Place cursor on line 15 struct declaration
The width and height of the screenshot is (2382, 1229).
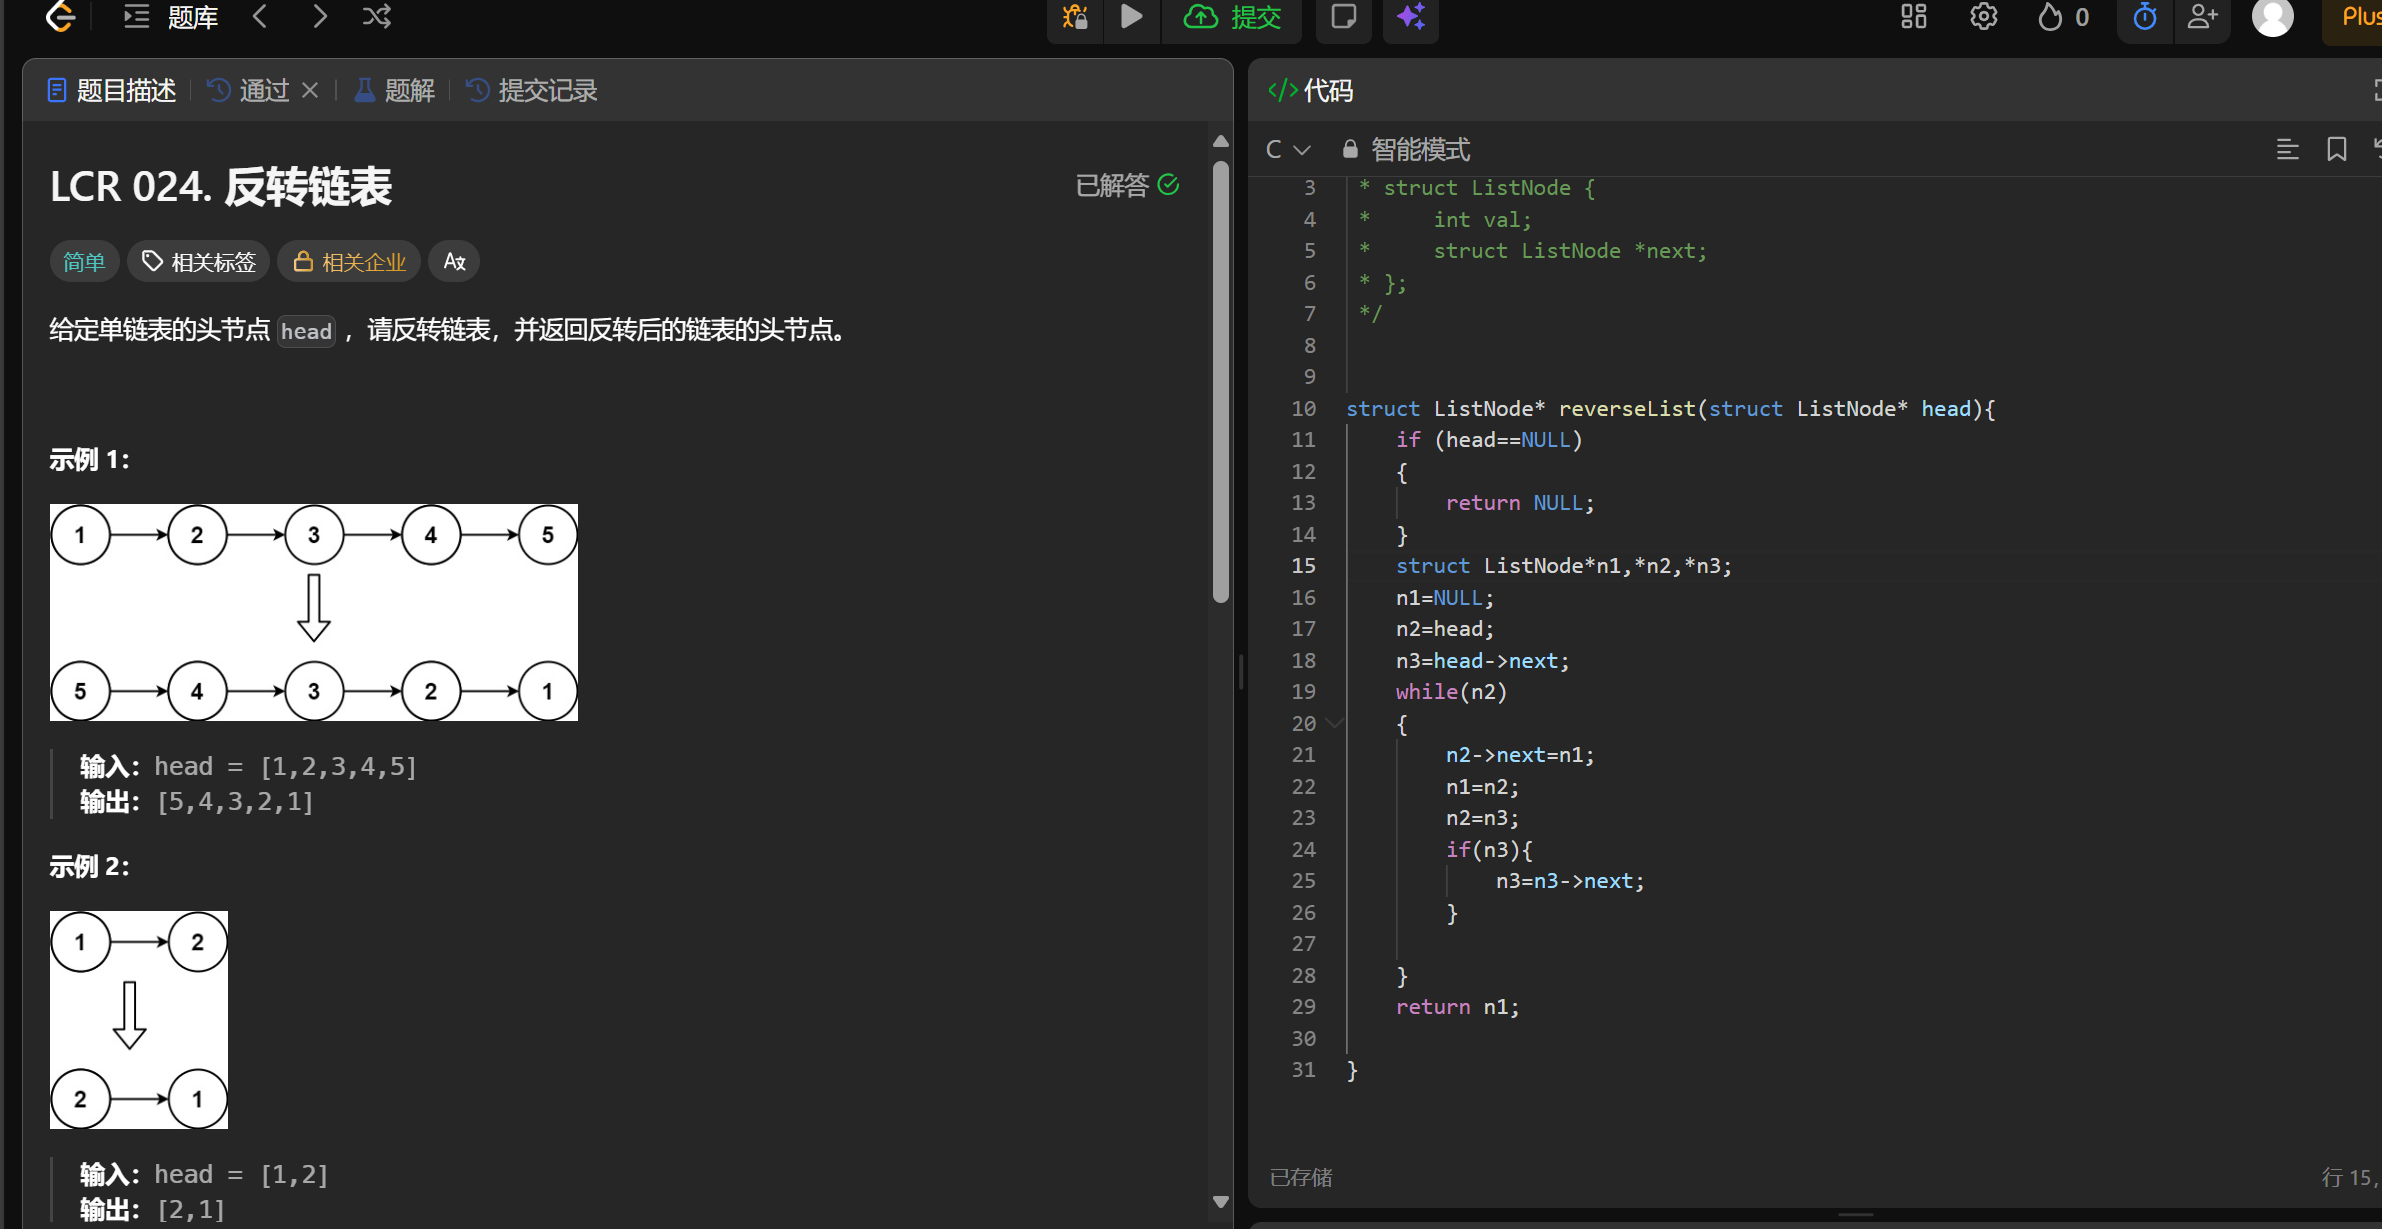click(x=1563, y=566)
